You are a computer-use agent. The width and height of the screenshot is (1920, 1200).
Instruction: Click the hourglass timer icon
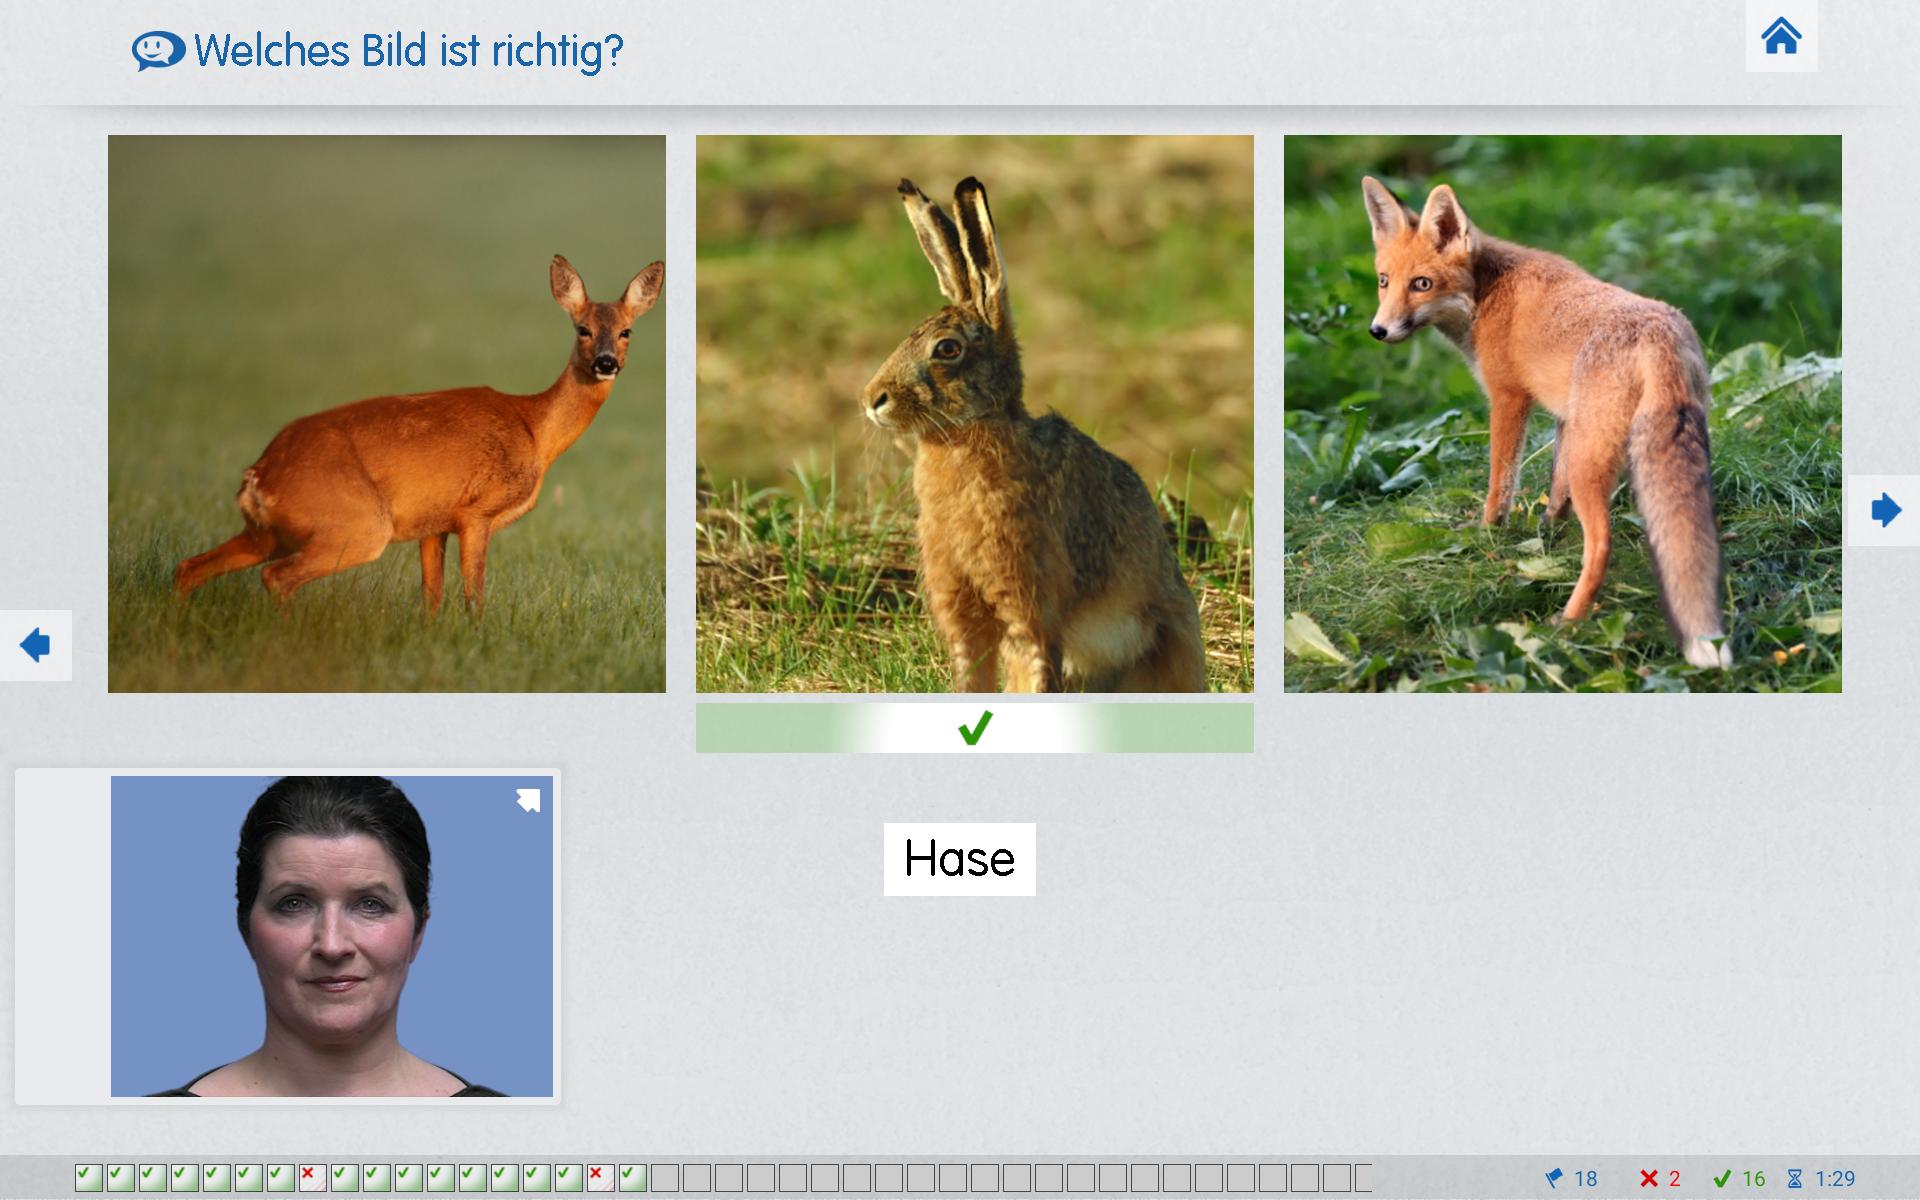click(x=1795, y=1179)
